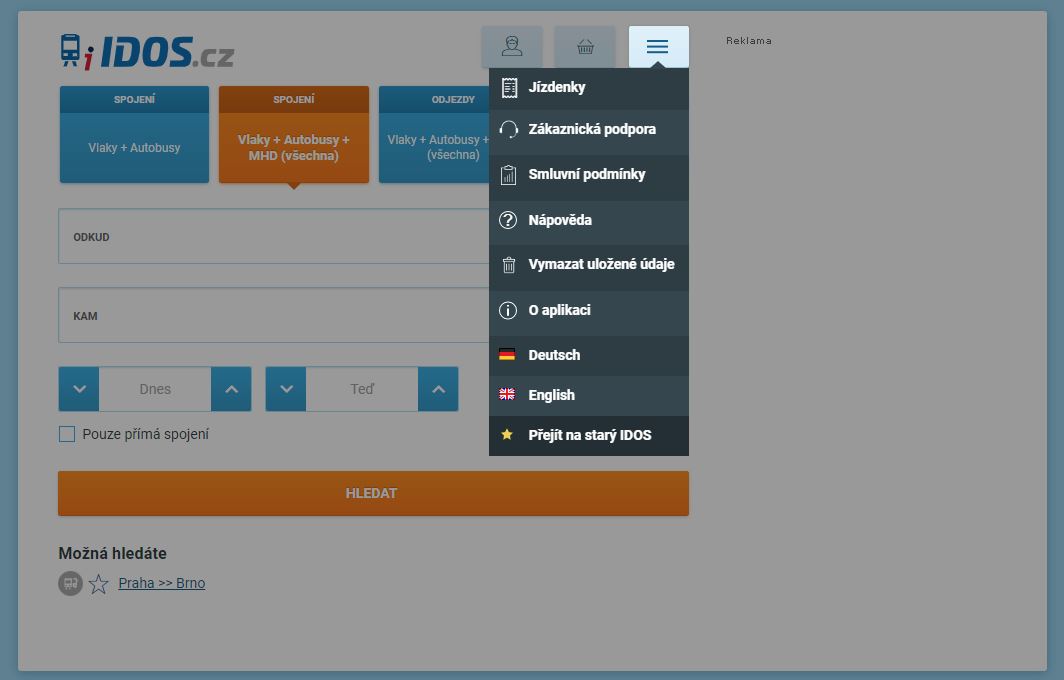This screenshot has width=1064, height=680.
Task: Select Jízdenky from the menu
Action: pyautogui.click(x=557, y=87)
